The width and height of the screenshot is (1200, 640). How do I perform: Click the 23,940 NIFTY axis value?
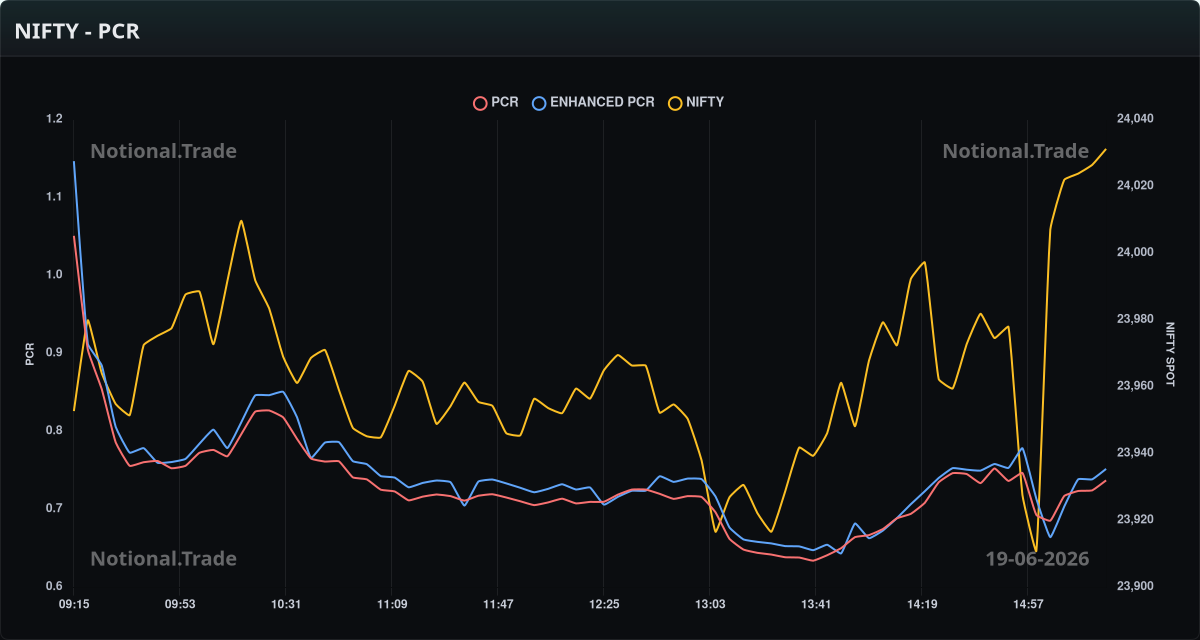click(1135, 453)
